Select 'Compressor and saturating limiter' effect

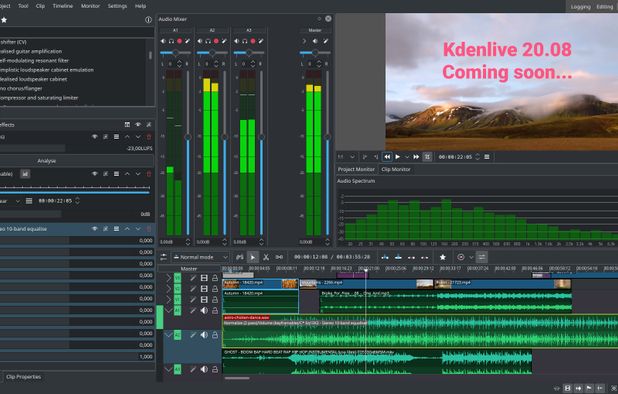[39, 97]
